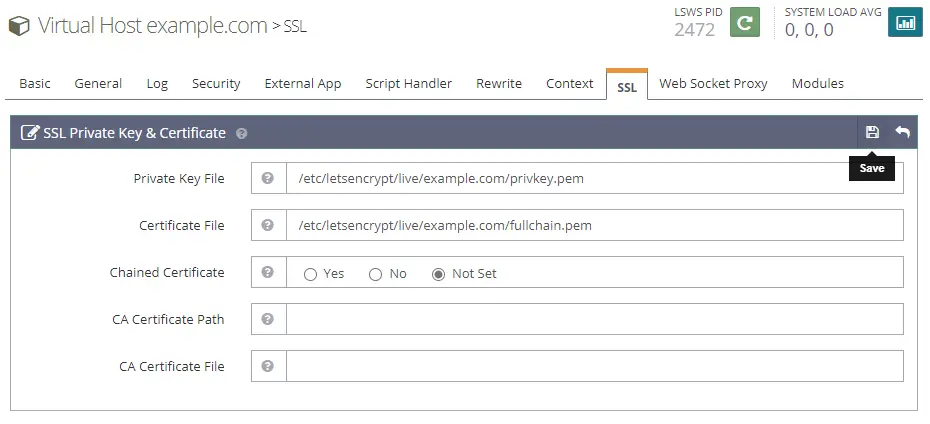Click the Save floppy disk icon
Viewport: 930px width, 424px height.
tap(872, 132)
